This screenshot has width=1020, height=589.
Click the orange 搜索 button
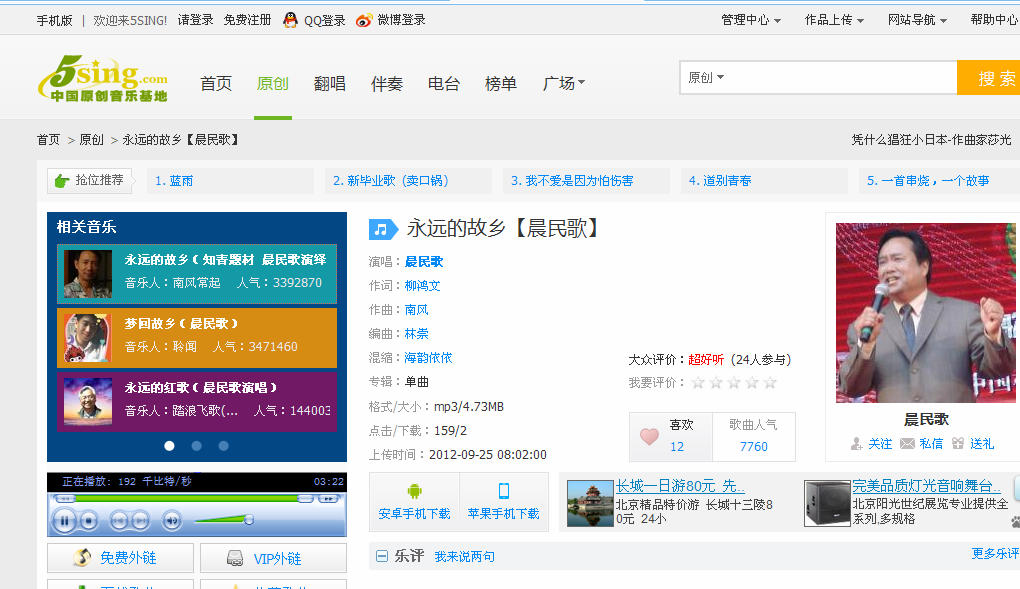pos(989,77)
